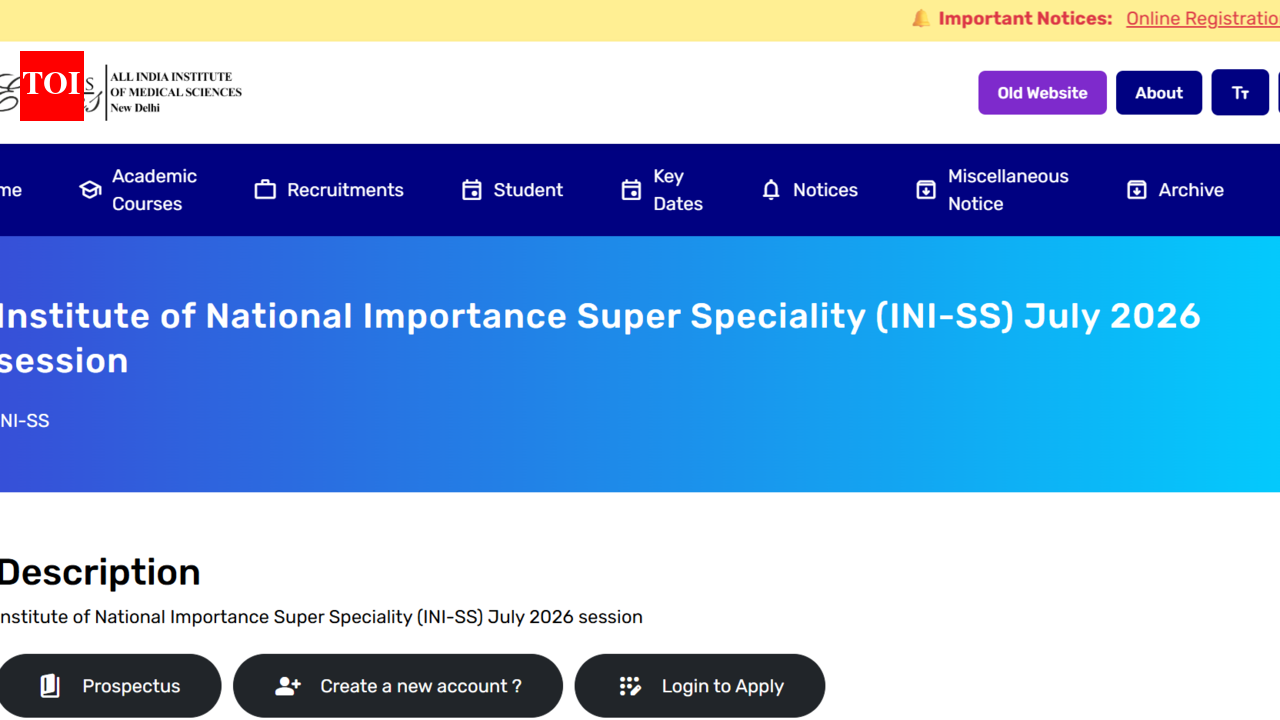The image size is (1280, 720).
Task: Click the archive box icon next to Archive
Action: pyautogui.click(x=1138, y=189)
